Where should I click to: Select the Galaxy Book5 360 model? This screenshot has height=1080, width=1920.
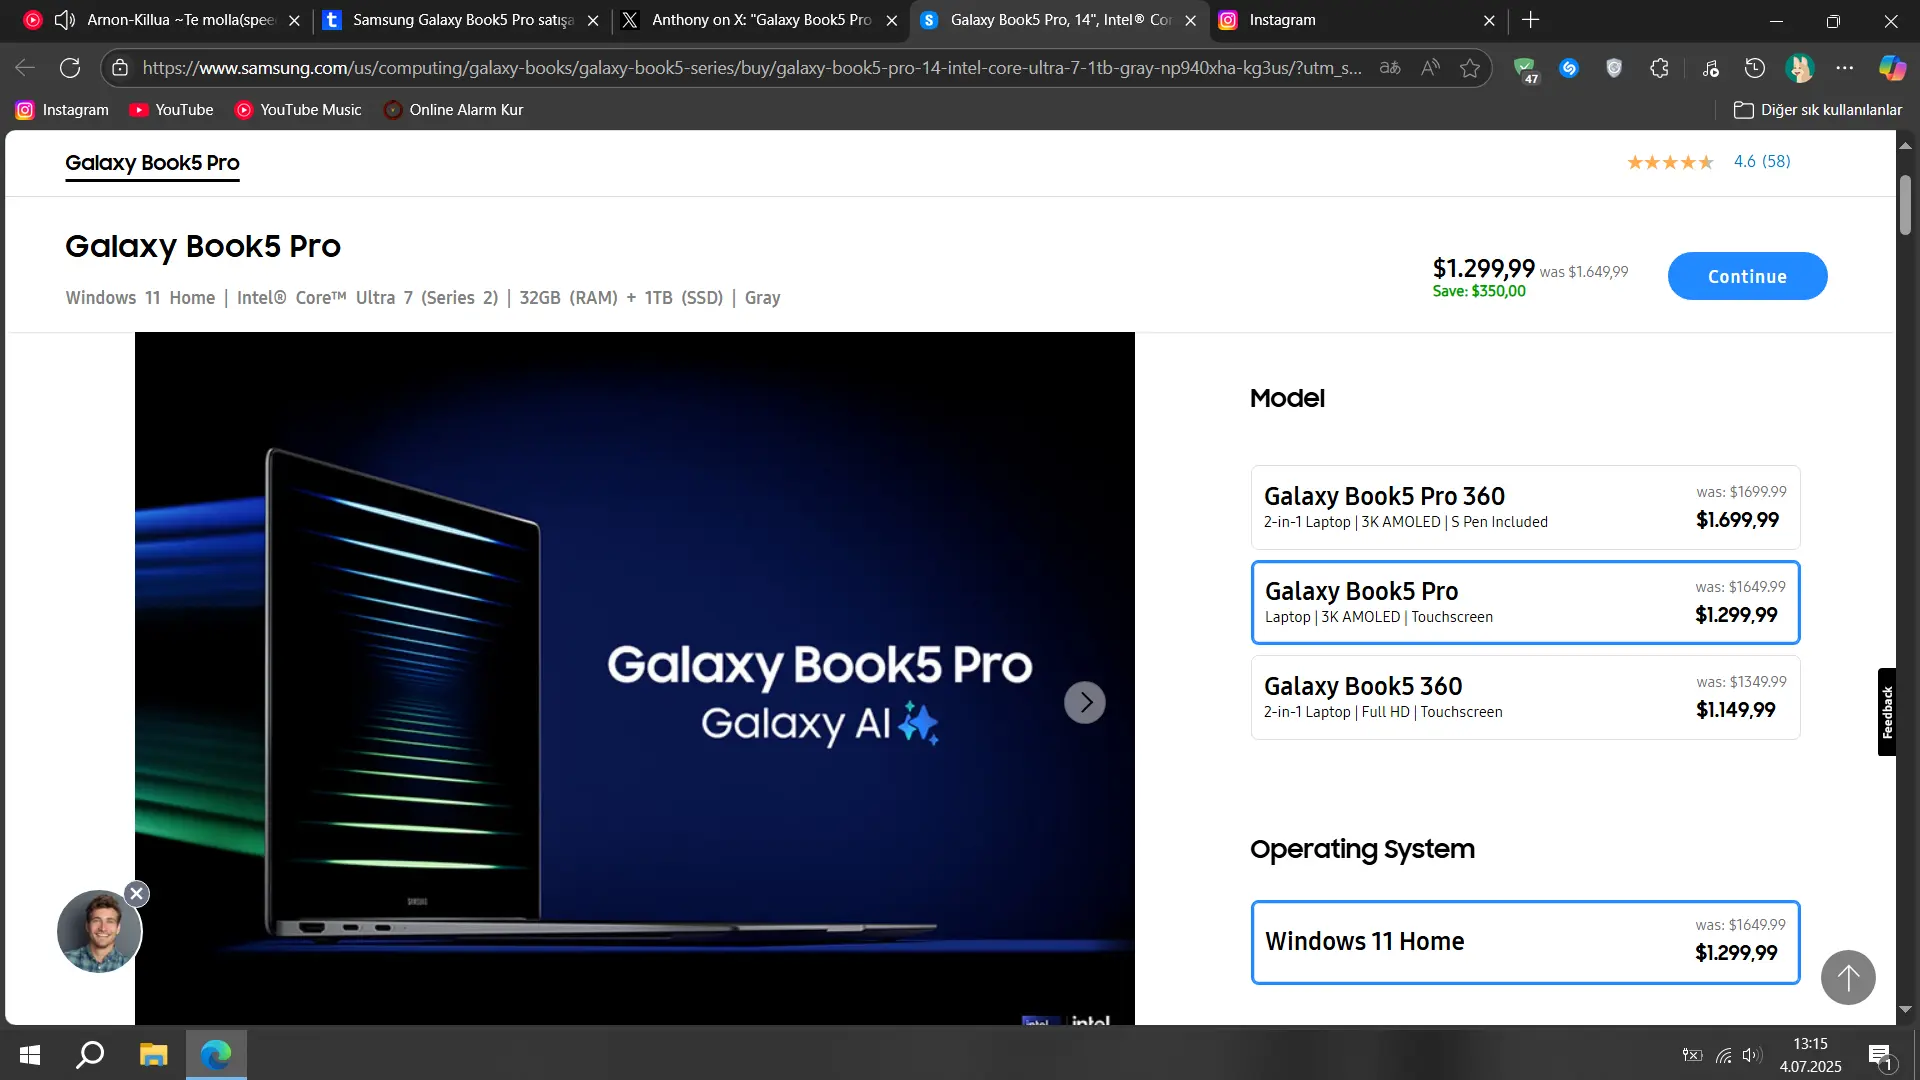(1525, 697)
